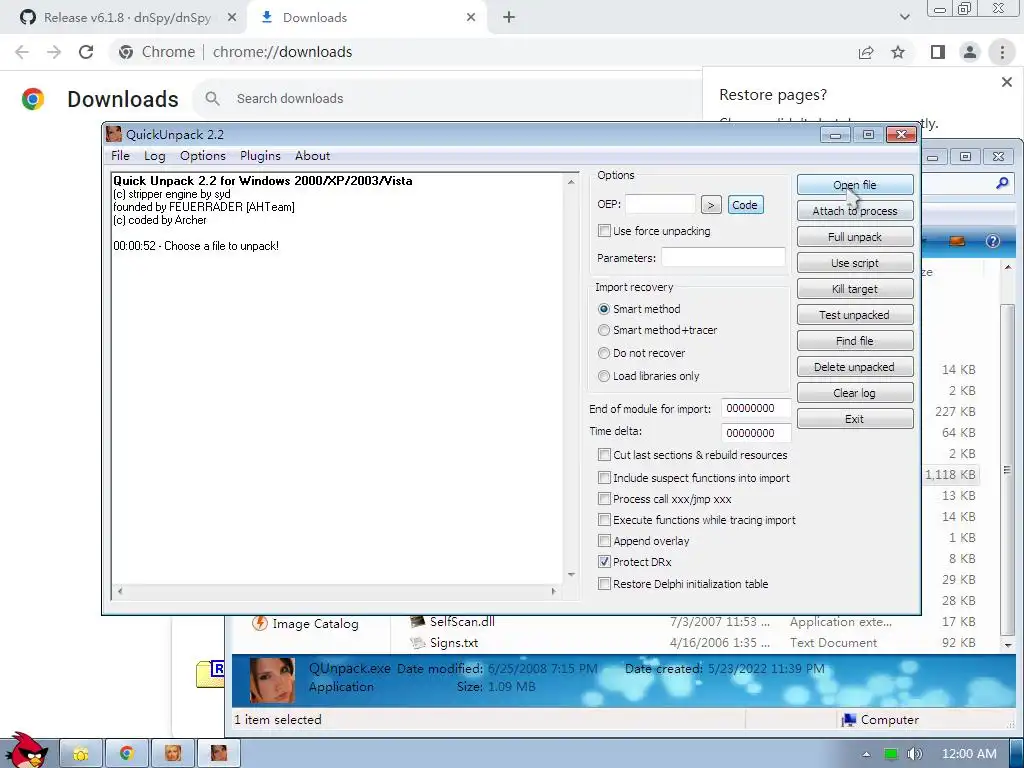Open the Options menu in QuickUnpack

[x=203, y=155]
